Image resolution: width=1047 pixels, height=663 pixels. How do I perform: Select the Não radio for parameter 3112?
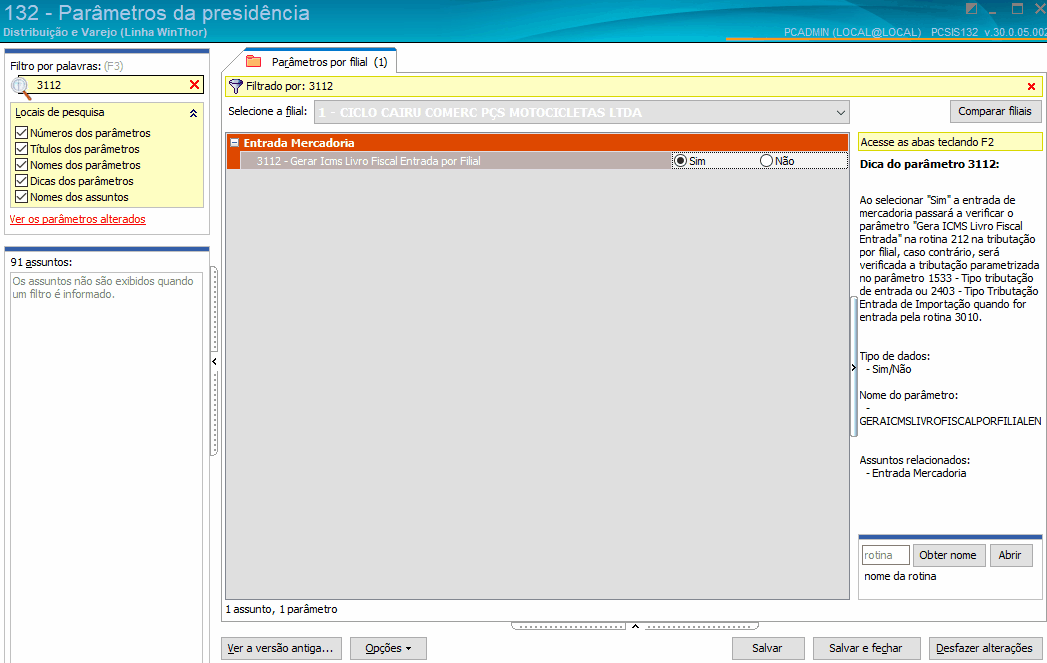767,161
